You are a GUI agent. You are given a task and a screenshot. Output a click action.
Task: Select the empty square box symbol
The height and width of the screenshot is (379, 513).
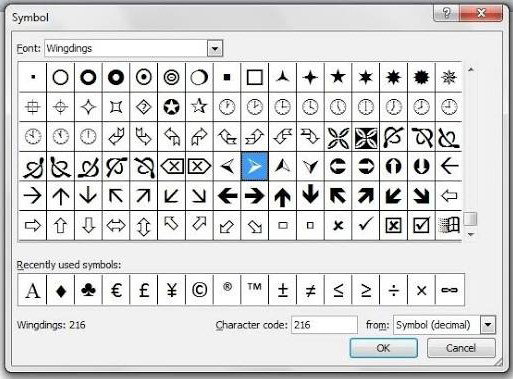click(254, 77)
